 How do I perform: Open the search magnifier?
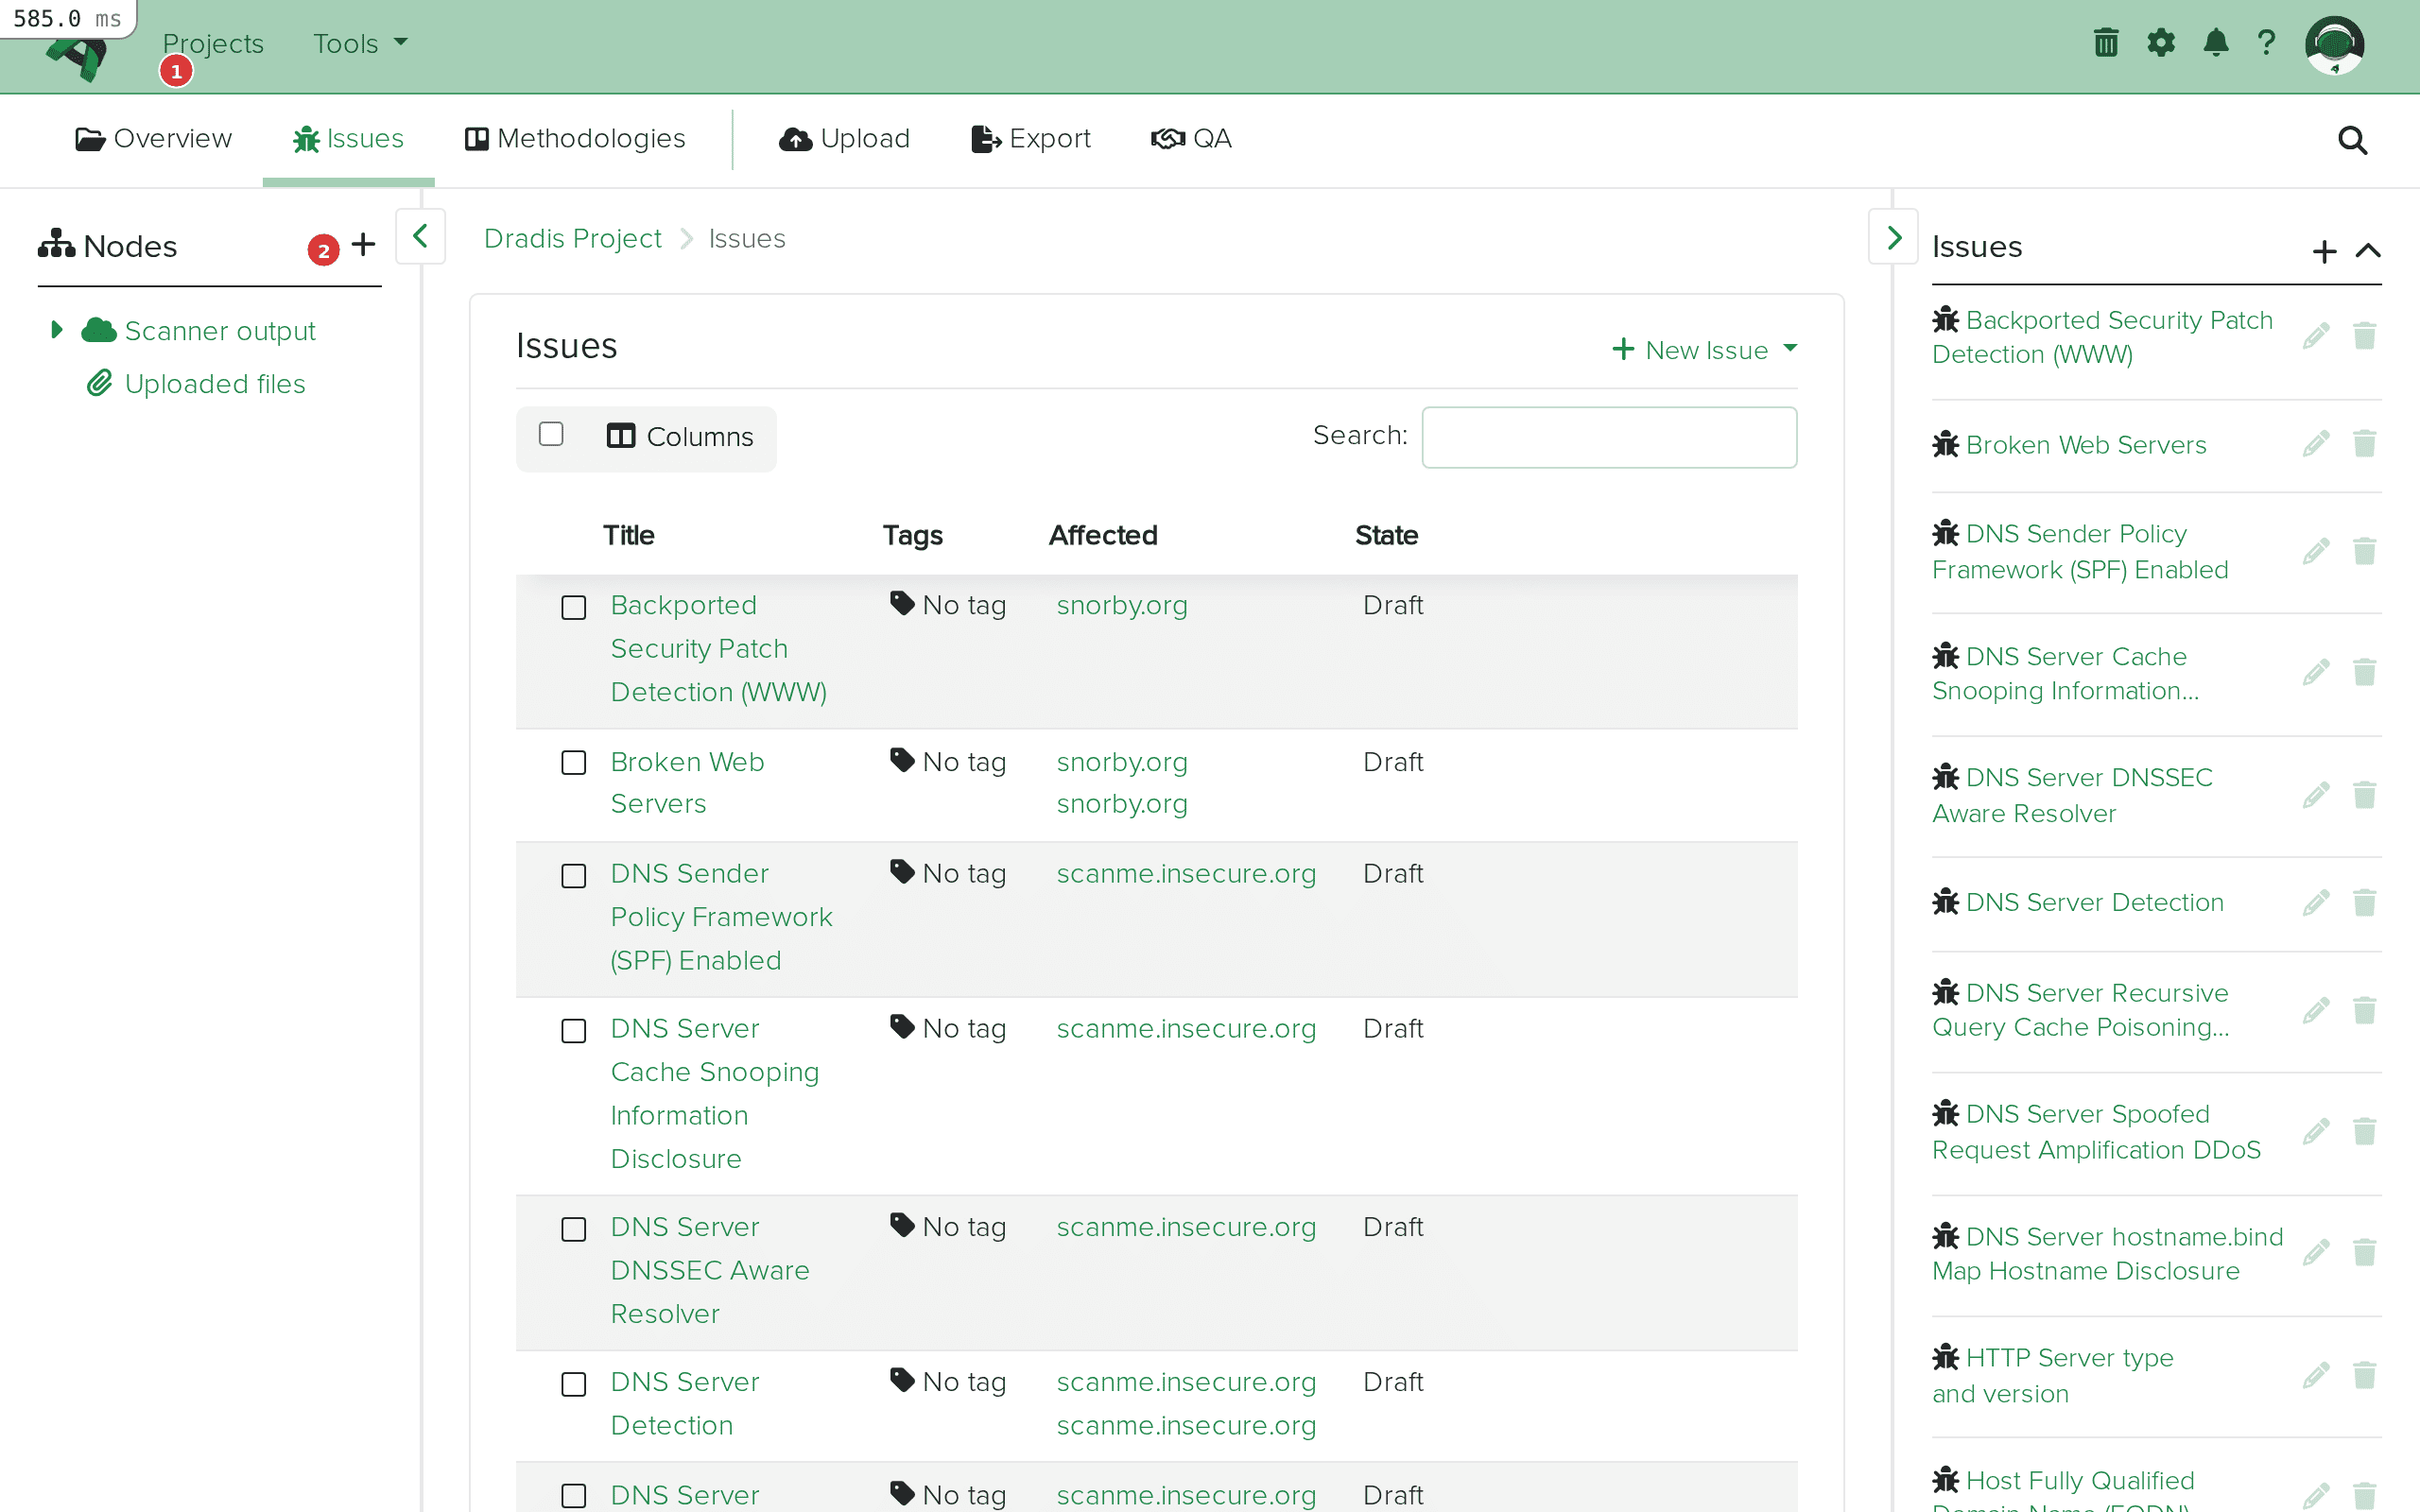[x=2352, y=140]
